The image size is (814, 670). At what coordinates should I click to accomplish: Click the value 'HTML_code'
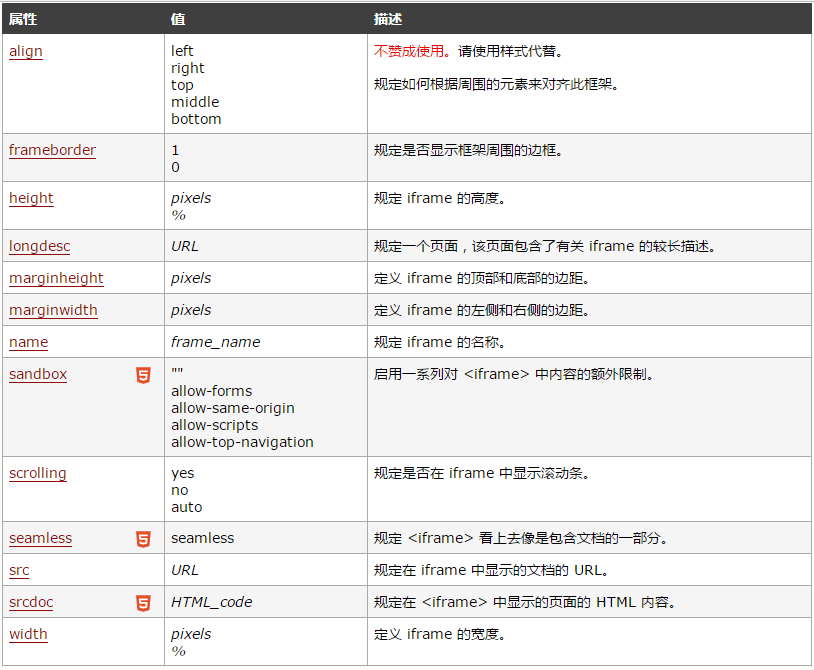pyautogui.click(x=212, y=603)
